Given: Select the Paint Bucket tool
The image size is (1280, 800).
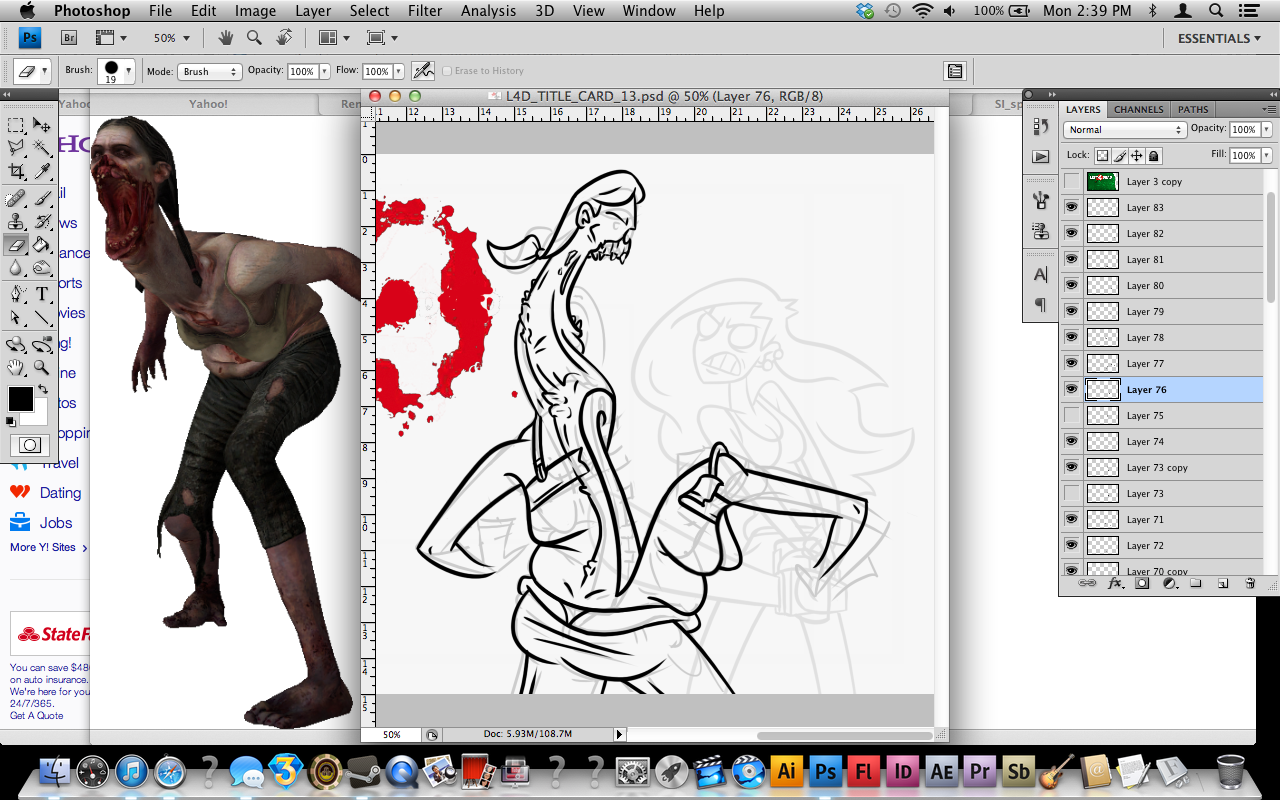Looking at the screenshot, I should point(42,244).
